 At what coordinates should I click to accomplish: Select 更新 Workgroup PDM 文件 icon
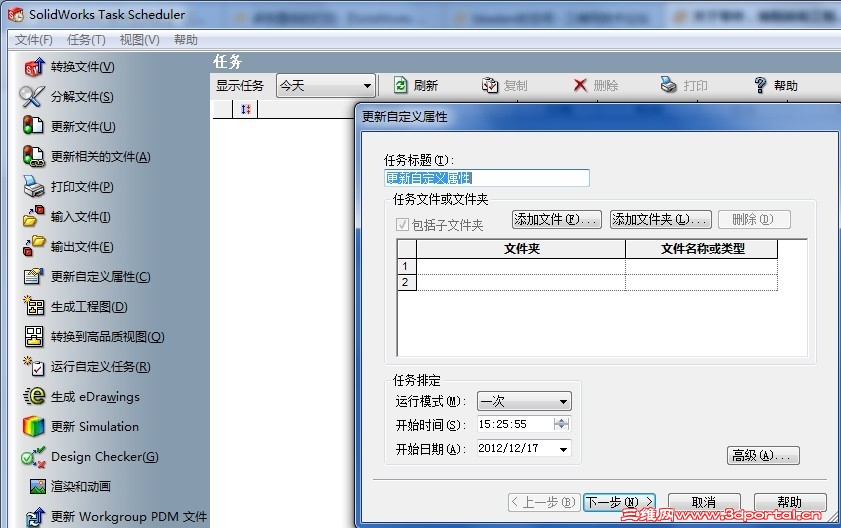[x=35, y=516]
